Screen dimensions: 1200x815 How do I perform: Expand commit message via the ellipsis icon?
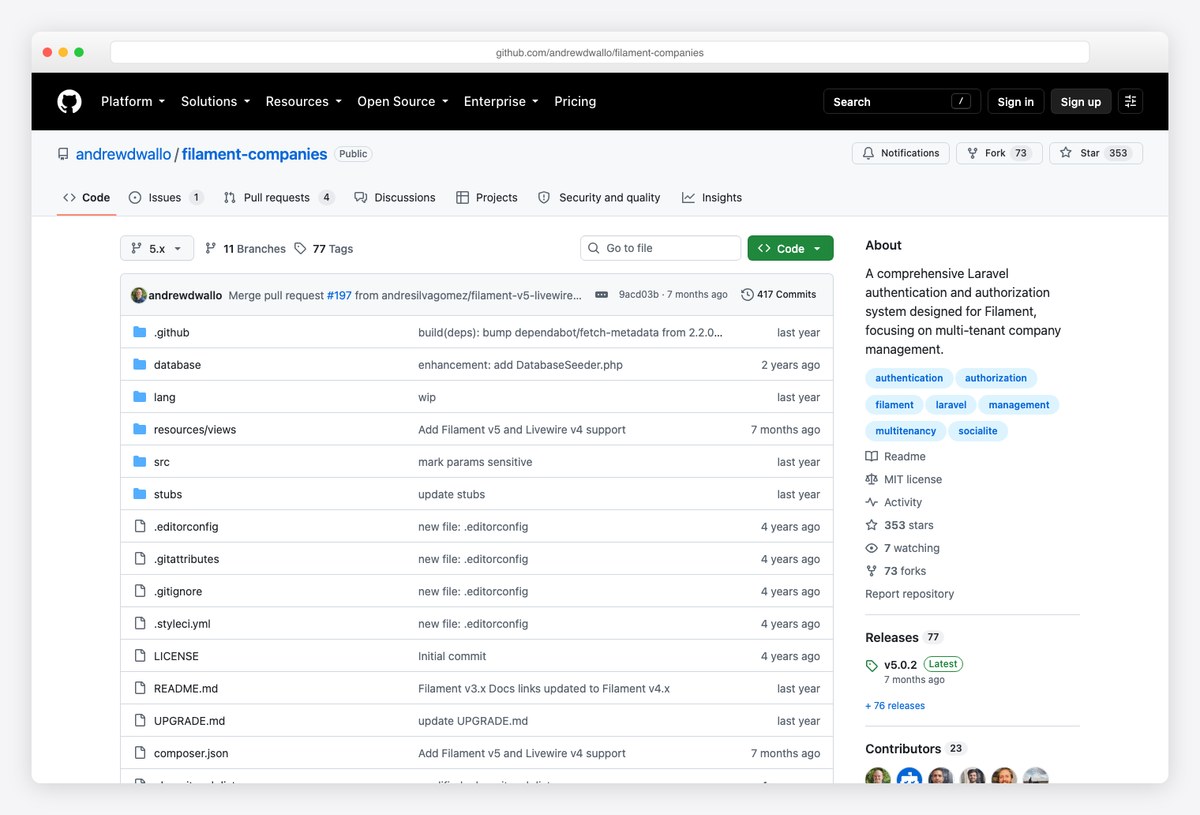(x=601, y=295)
